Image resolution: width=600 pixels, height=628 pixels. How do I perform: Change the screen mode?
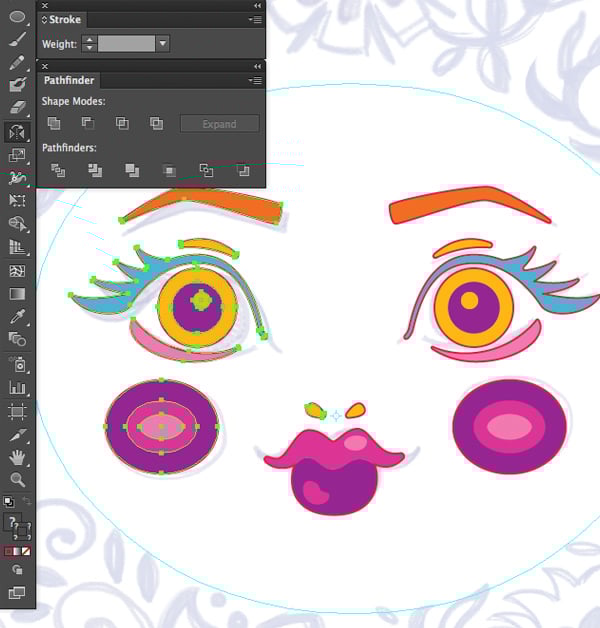tap(17, 592)
